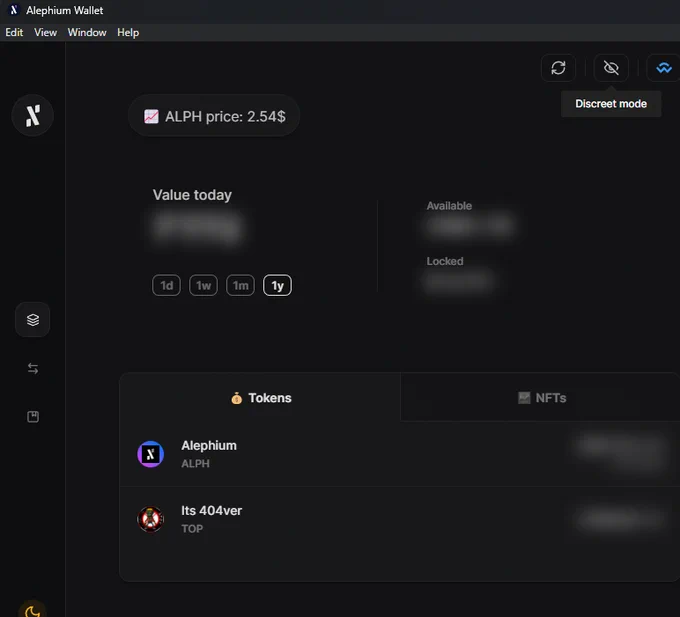Open the View menu
The height and width of the screenshot is (617, 680).
click(46, 33)
